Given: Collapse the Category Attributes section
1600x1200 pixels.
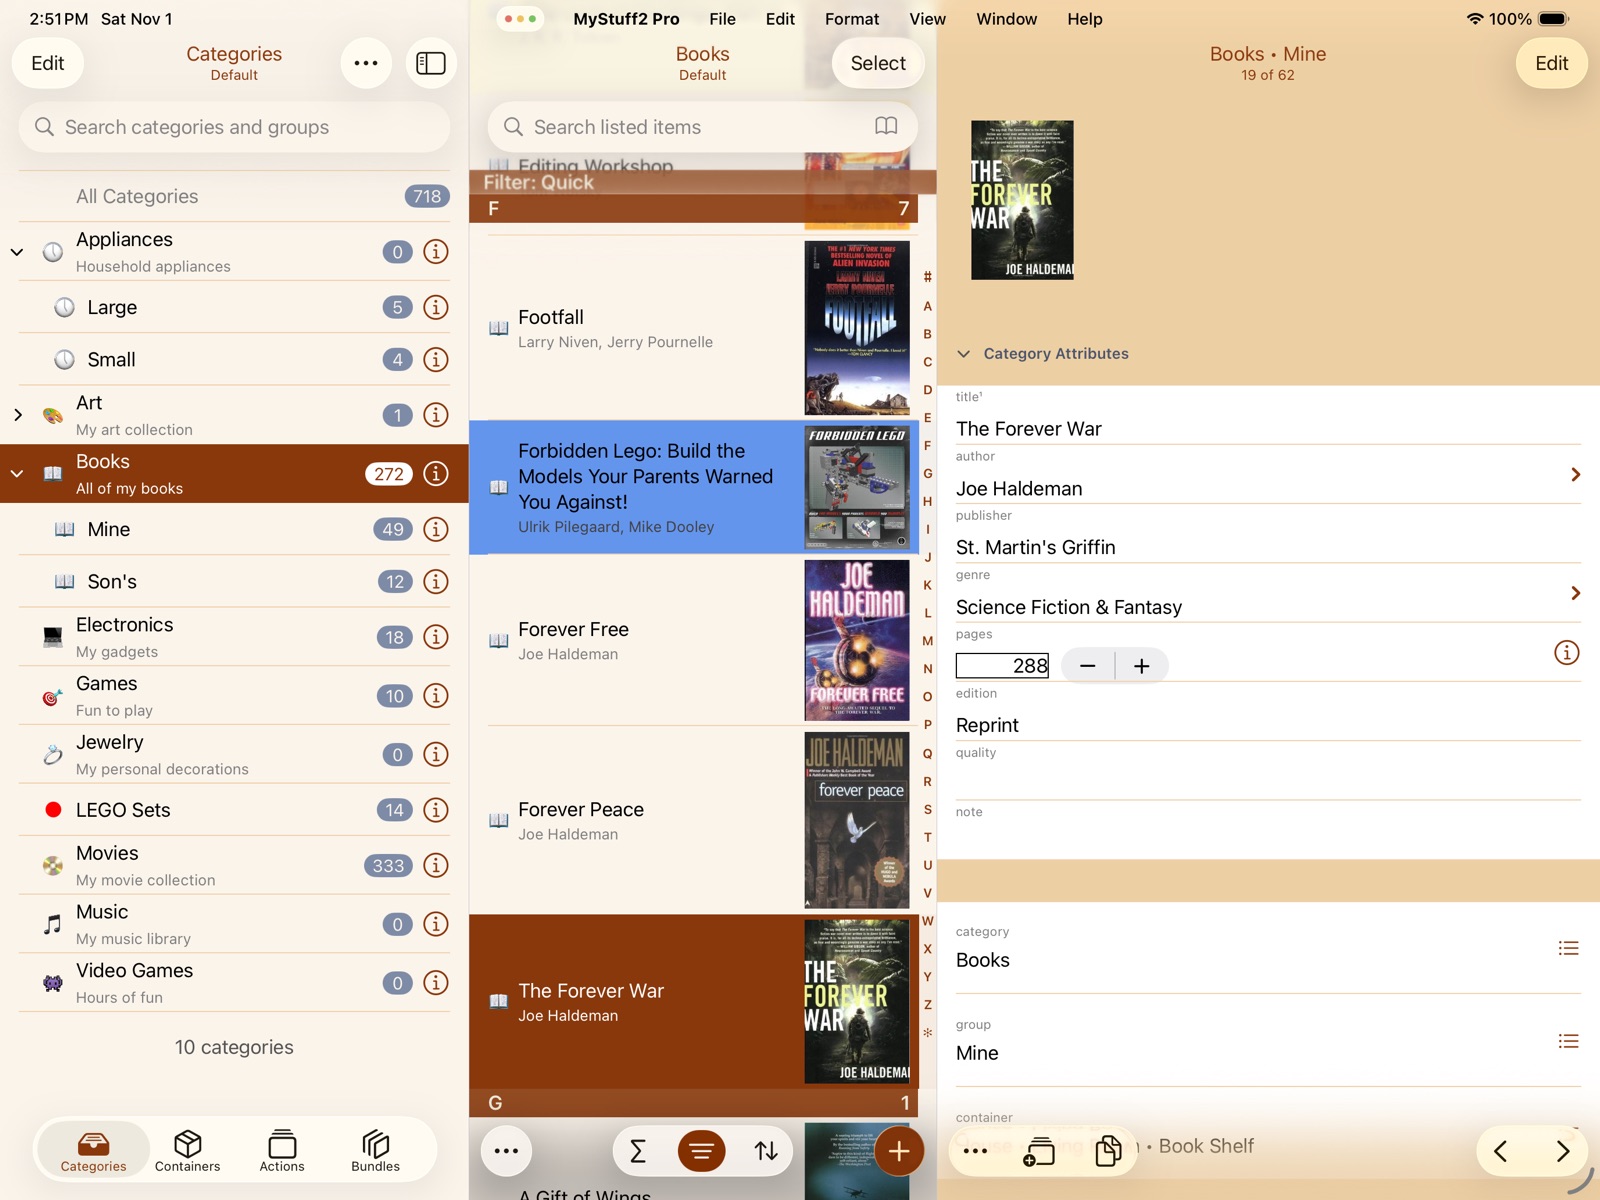Looking at the screenshot, I should [x=964, y=354].
